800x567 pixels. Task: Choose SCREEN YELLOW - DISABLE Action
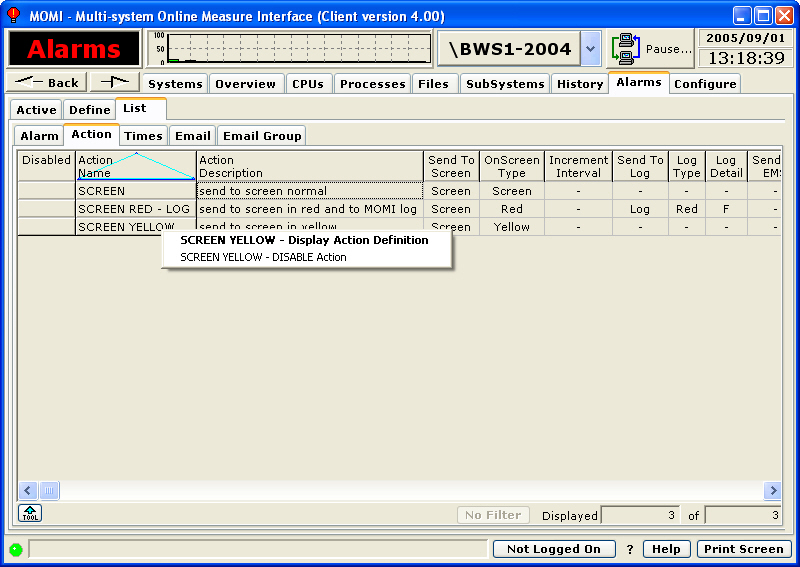pos(263,257)
